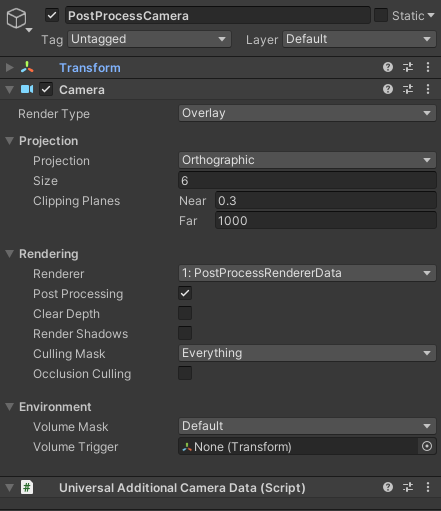Screen dimensions: 441x511
Task: Toggle the Static checkbox
Action: pos(381,15)
